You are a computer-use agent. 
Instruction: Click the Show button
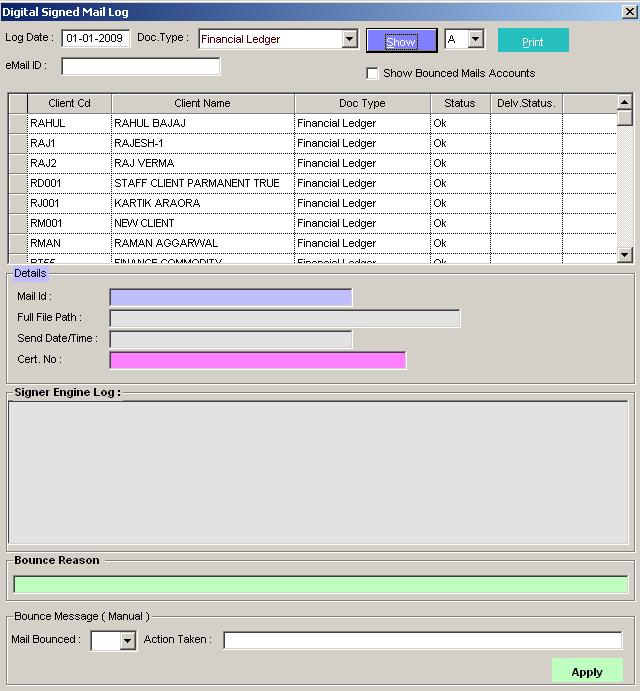401,41
